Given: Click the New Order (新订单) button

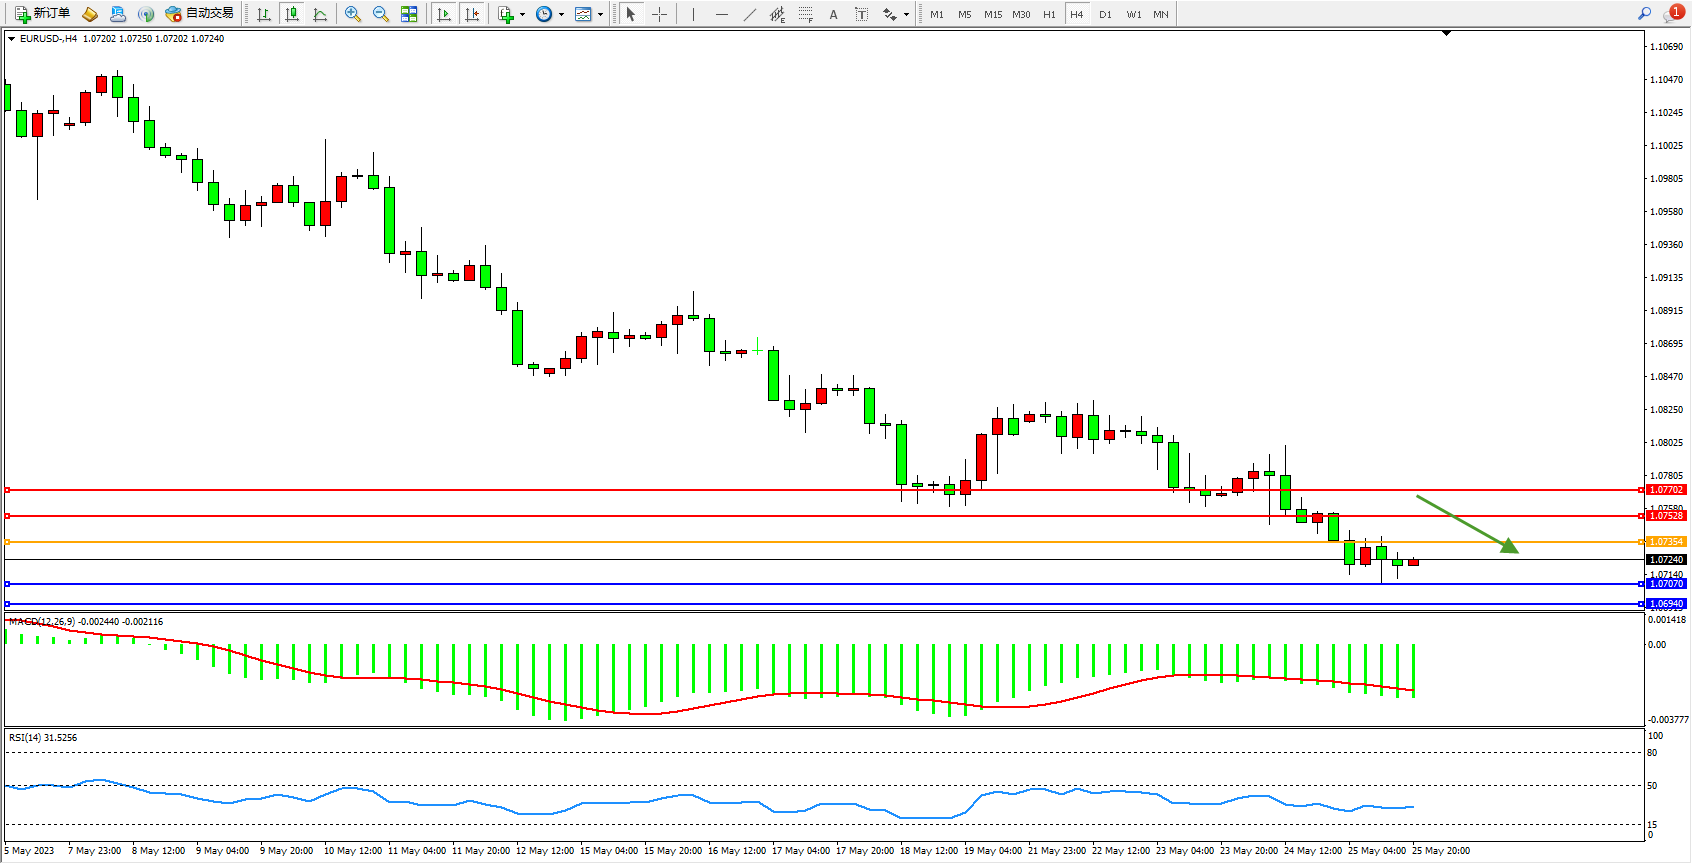Looking at the screenshot, I should [42, 14].
